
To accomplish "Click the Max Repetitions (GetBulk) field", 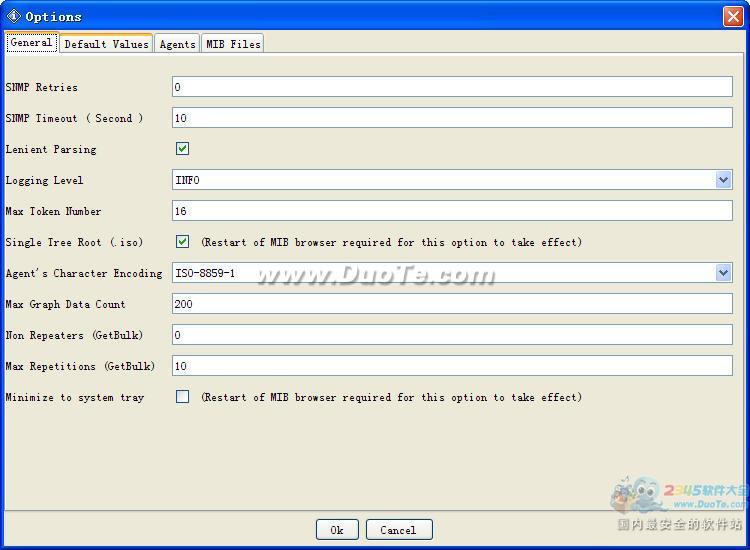I will coord(452,366).
